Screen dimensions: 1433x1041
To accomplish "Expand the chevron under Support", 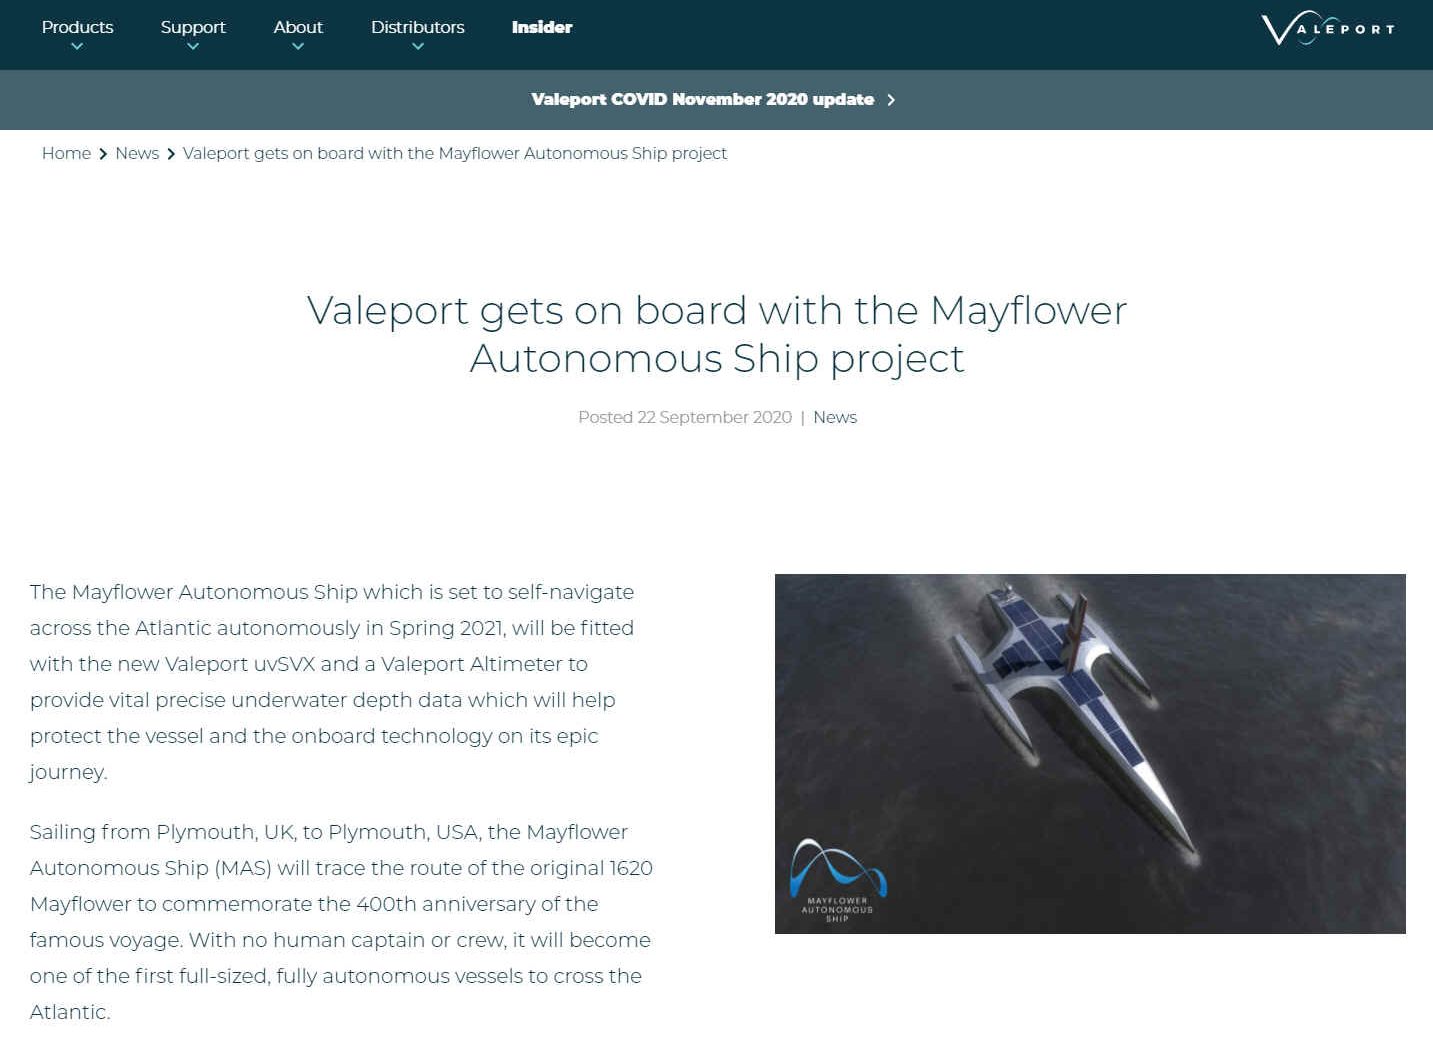I will pos(193,46).
